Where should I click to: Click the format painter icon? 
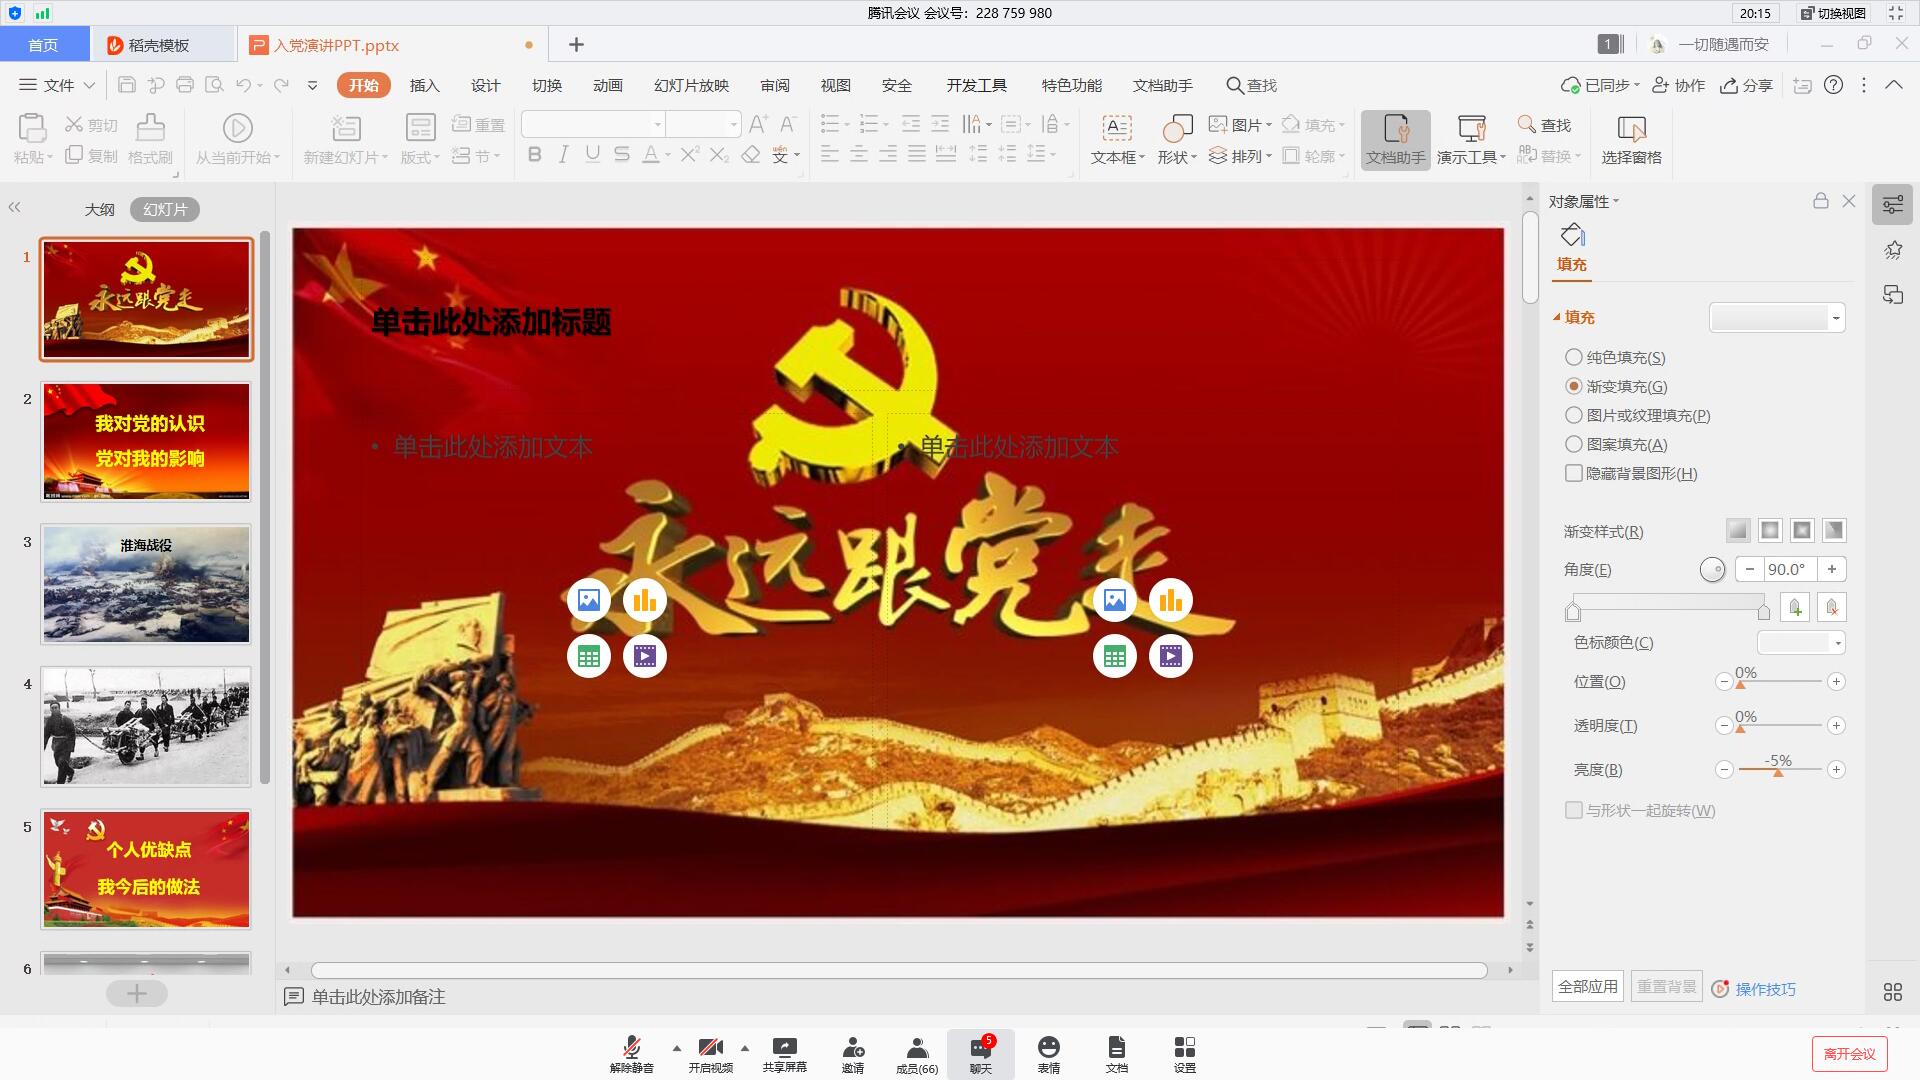click(150, 128)
